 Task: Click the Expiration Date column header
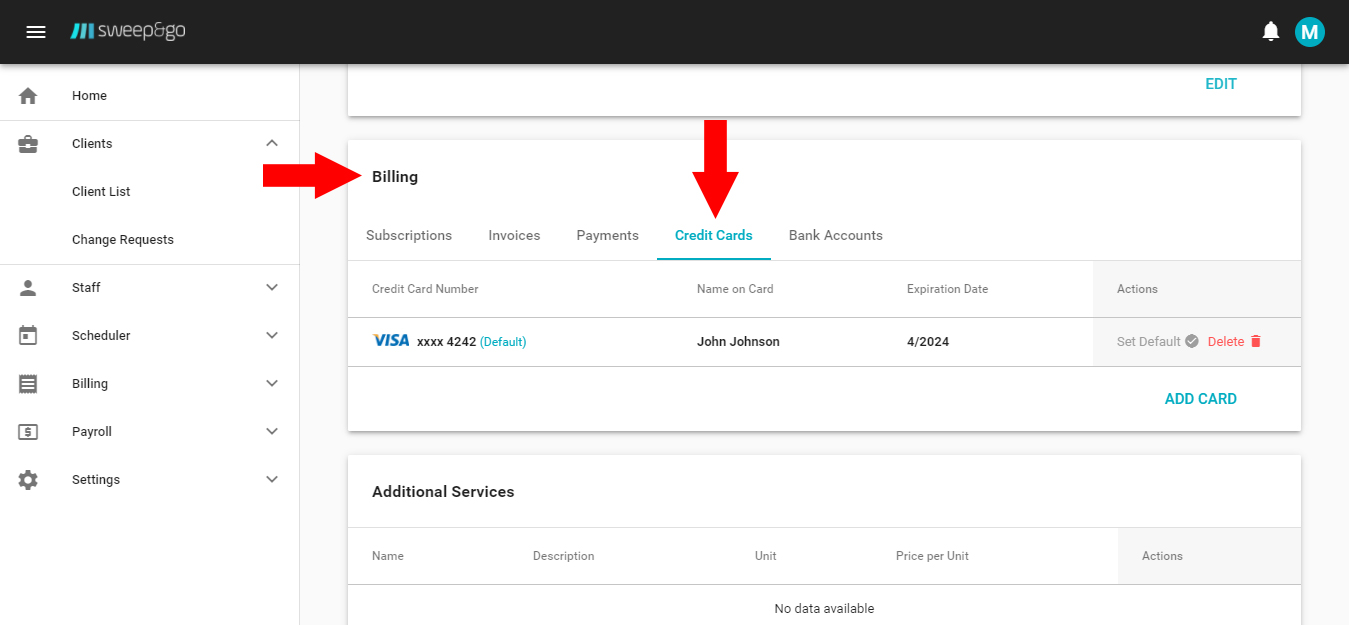point(947,289)
